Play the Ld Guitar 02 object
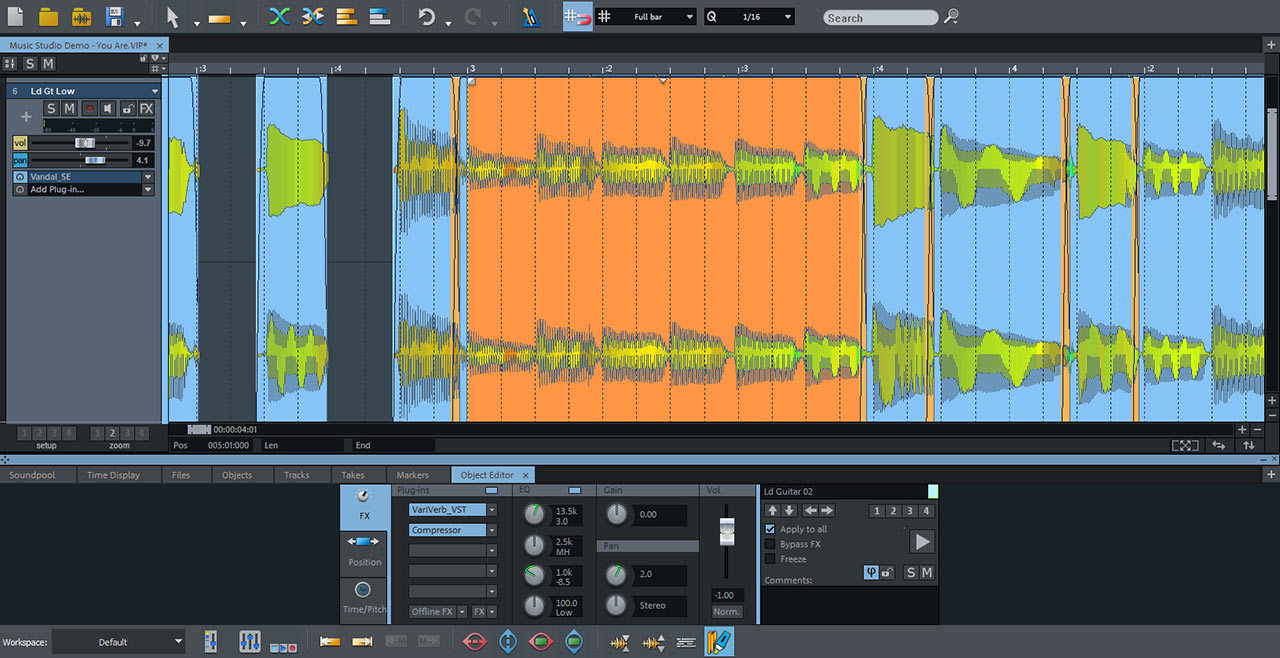 pyautogui.click(x=922, y=542)
